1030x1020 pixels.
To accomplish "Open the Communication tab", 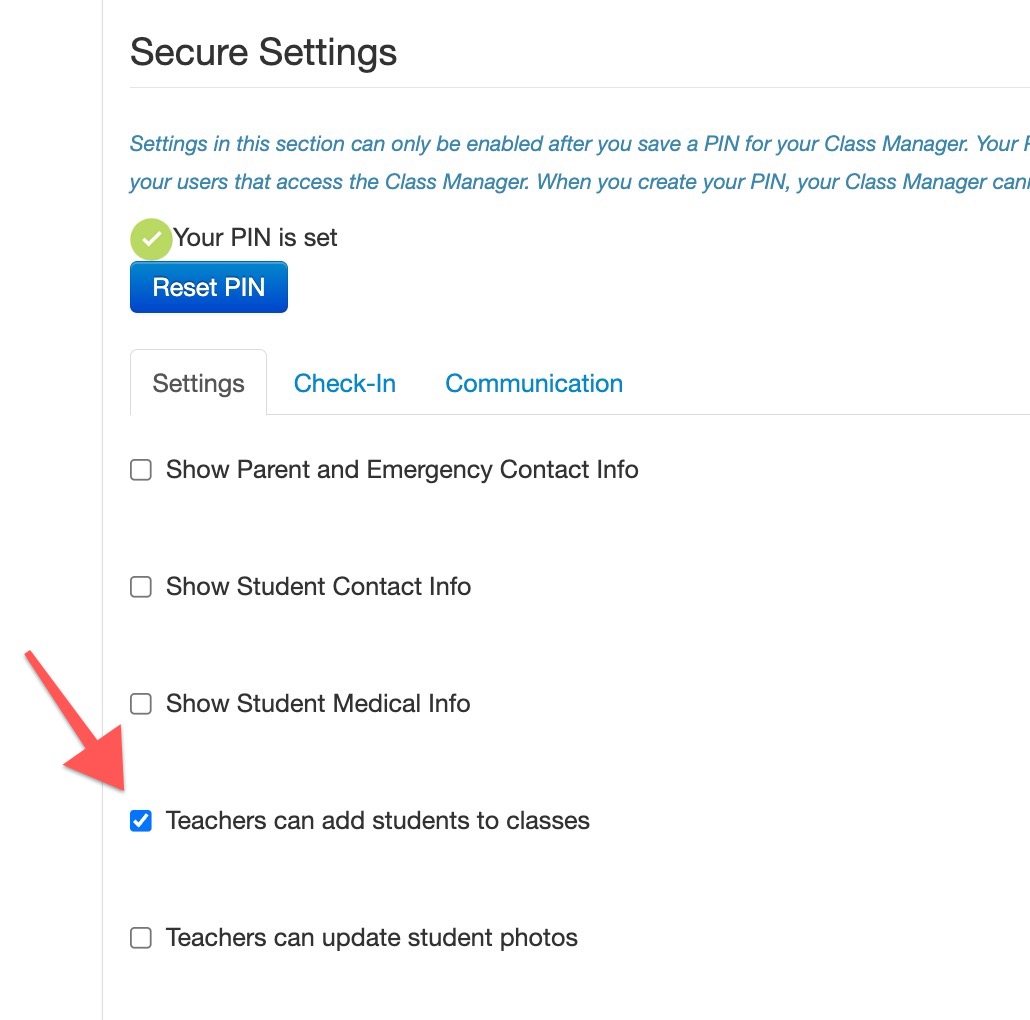I will (534, 383).
